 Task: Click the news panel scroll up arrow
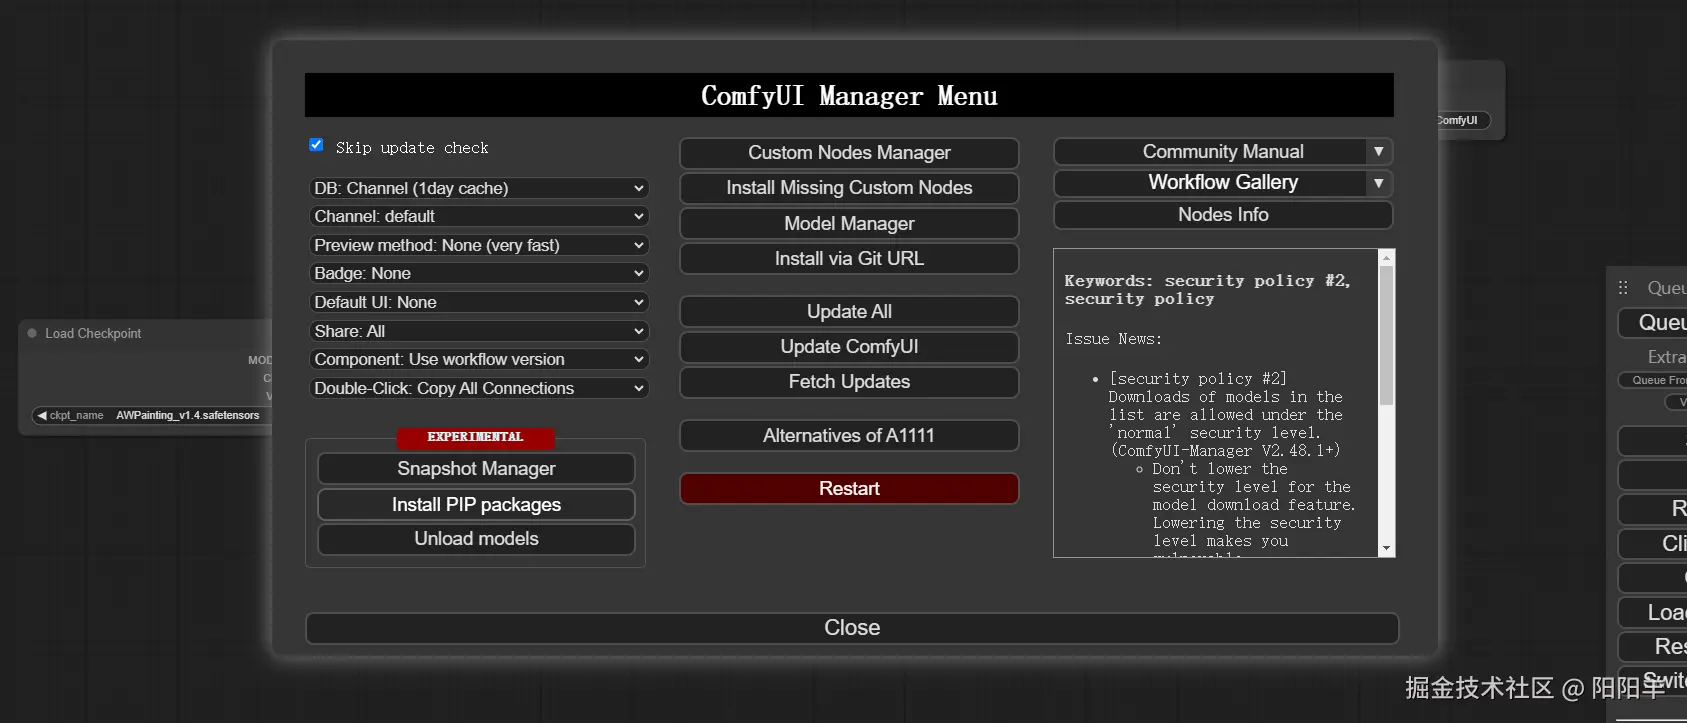[1386, 258]
